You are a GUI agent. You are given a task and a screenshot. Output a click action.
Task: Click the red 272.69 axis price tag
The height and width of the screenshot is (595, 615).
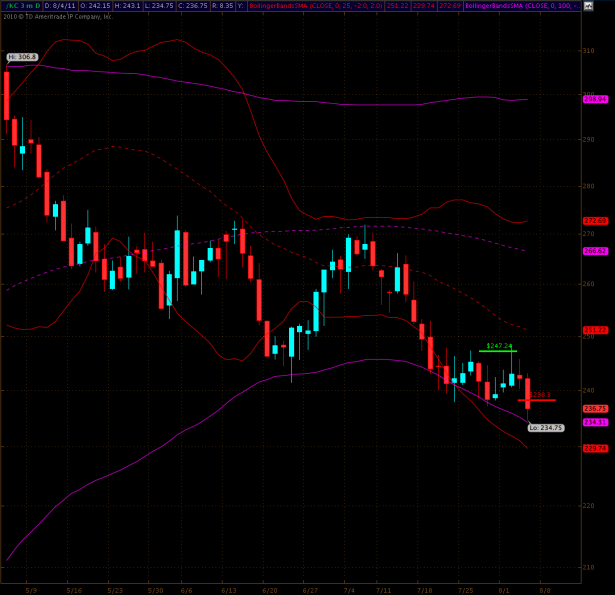pos(596,220)
